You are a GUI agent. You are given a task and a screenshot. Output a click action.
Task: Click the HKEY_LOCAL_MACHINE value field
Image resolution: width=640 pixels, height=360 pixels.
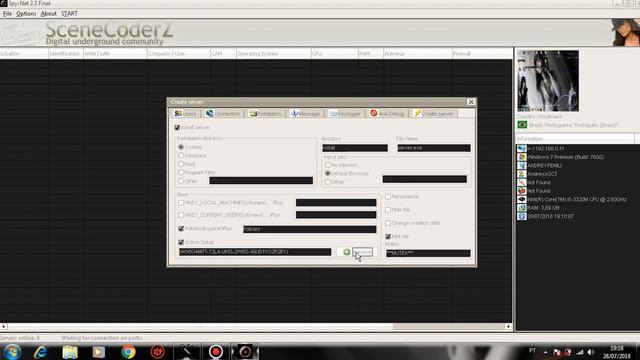tap(336, 202)
